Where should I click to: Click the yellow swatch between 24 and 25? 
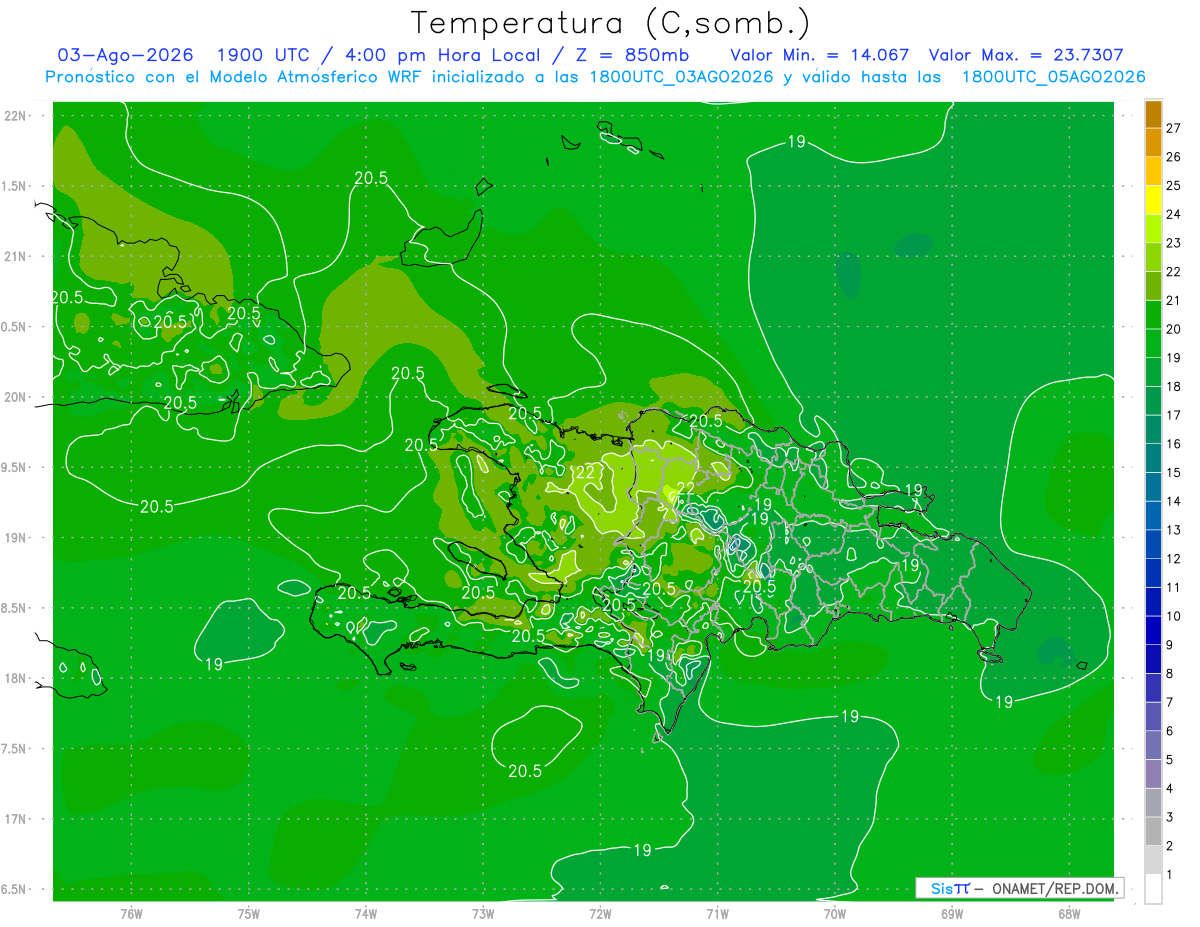(1153, 200)
